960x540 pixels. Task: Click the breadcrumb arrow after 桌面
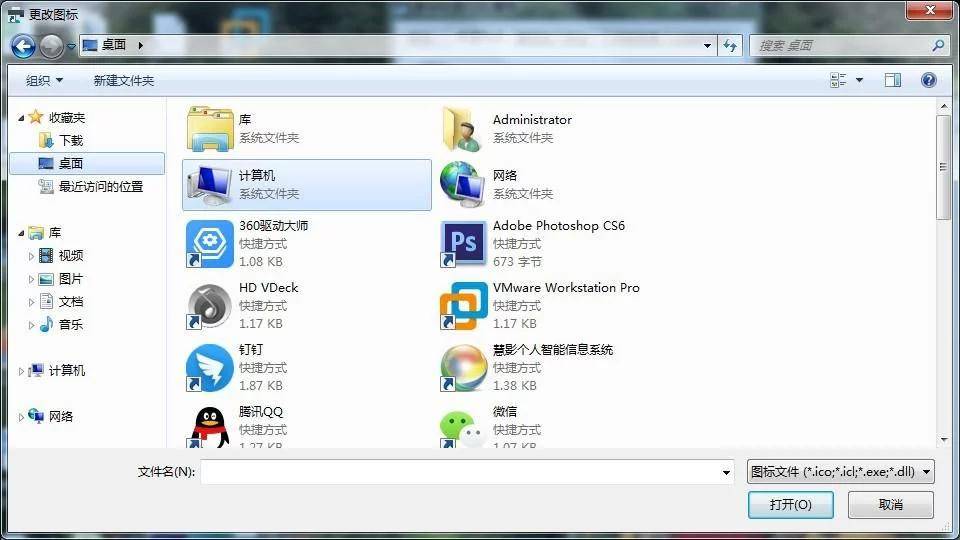(x=140, y=45)
